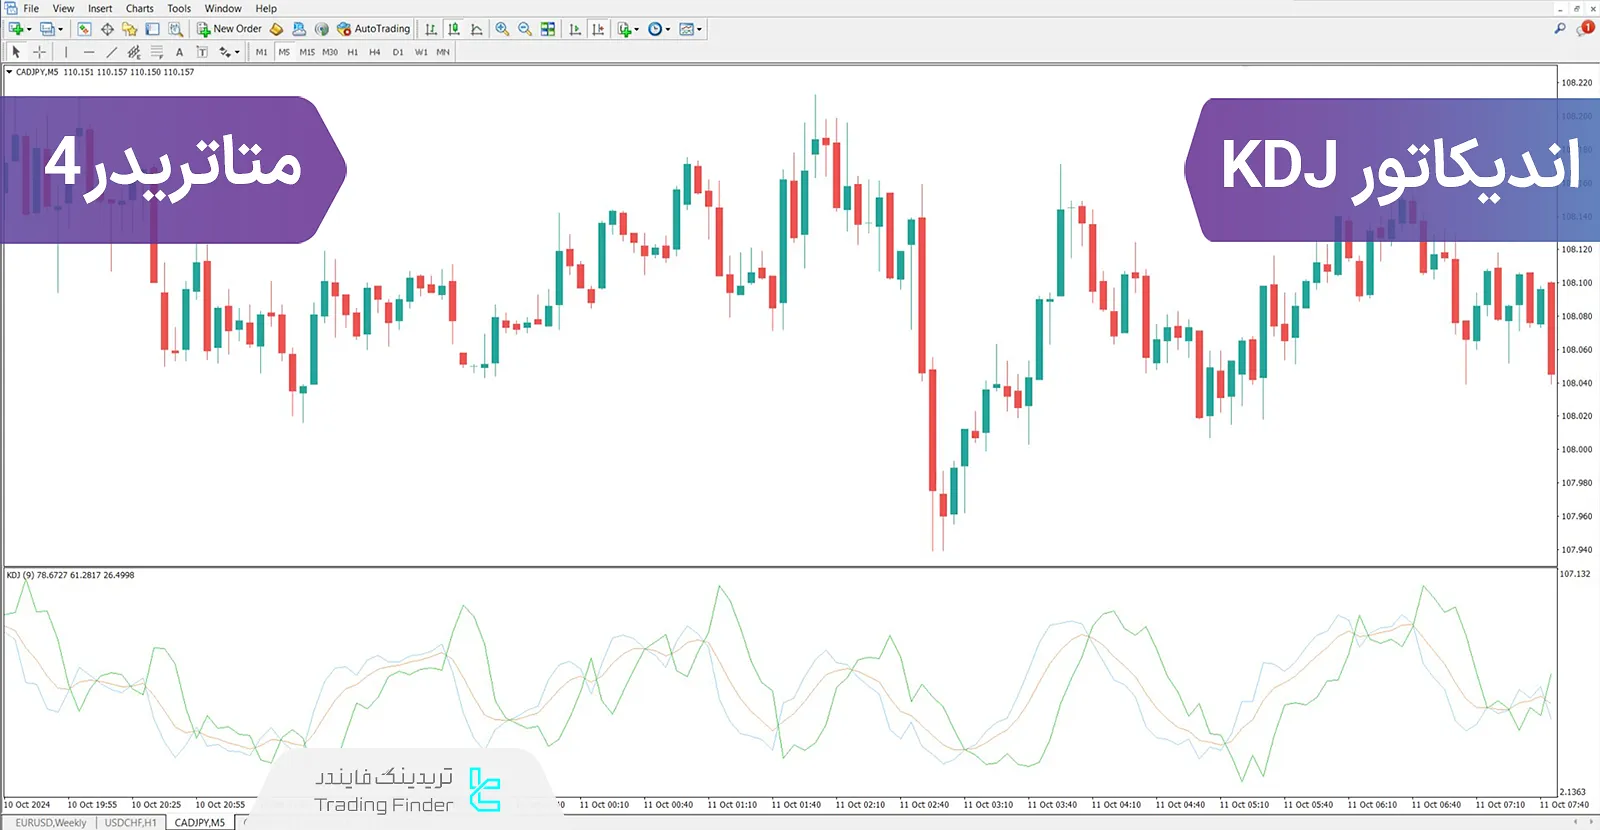The width and height of the screenshot is (1600, 830).
Task: Expand the New Chart dropdown arrow
Action: point(29,29)
